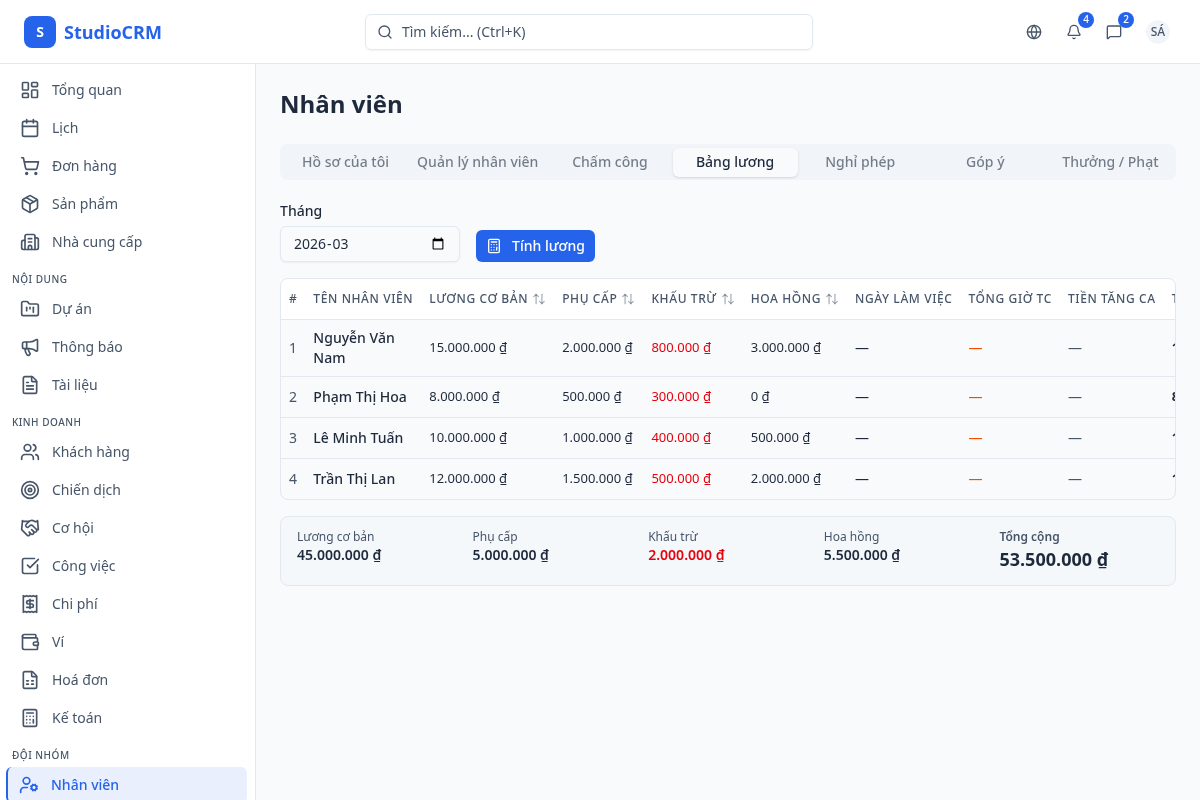This screenshot has width=1200, height=800.
Task: Focus the Tìm kiếm search box
Action: 588,32
